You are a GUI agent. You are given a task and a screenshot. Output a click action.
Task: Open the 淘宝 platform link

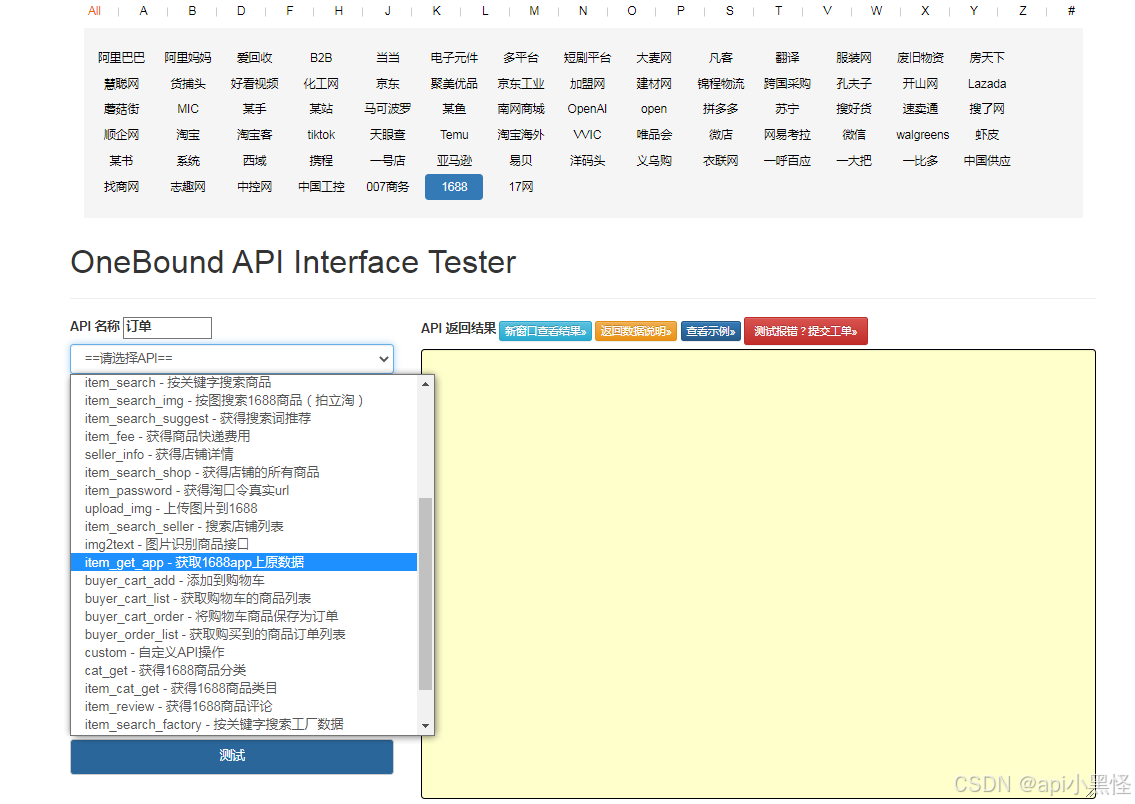187,134
